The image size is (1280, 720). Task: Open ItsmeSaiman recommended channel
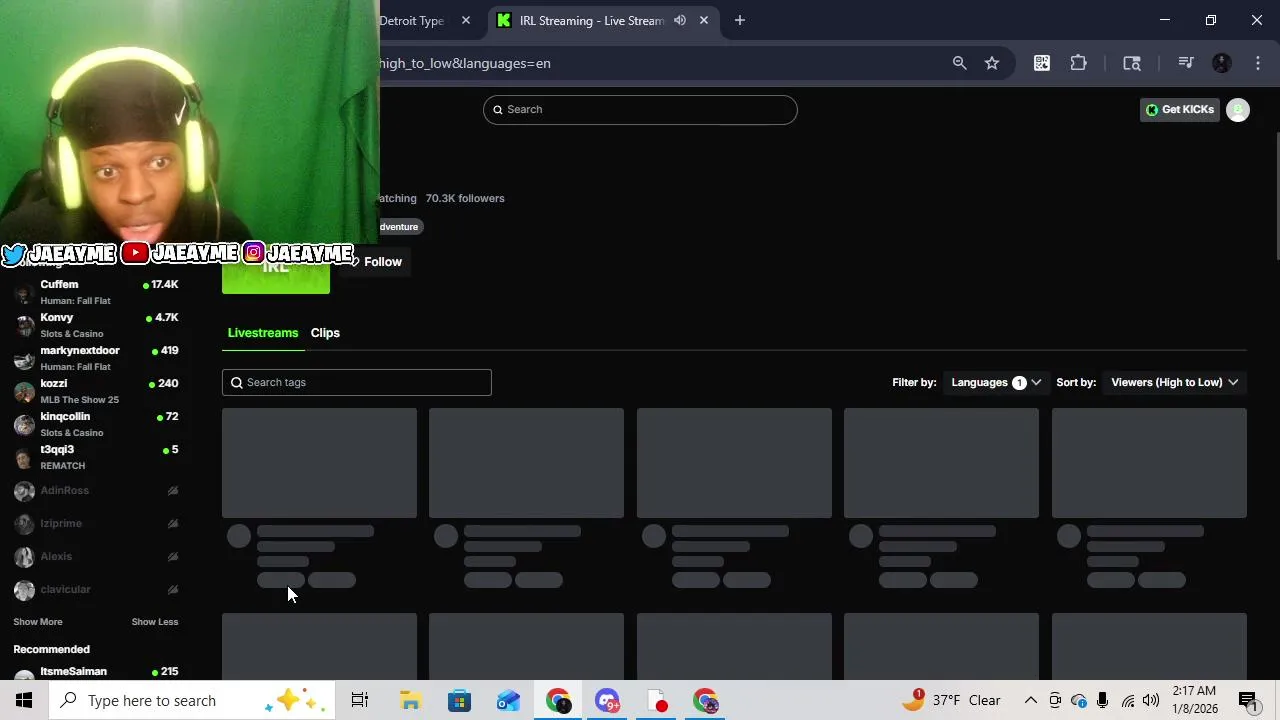click(96, 673)
